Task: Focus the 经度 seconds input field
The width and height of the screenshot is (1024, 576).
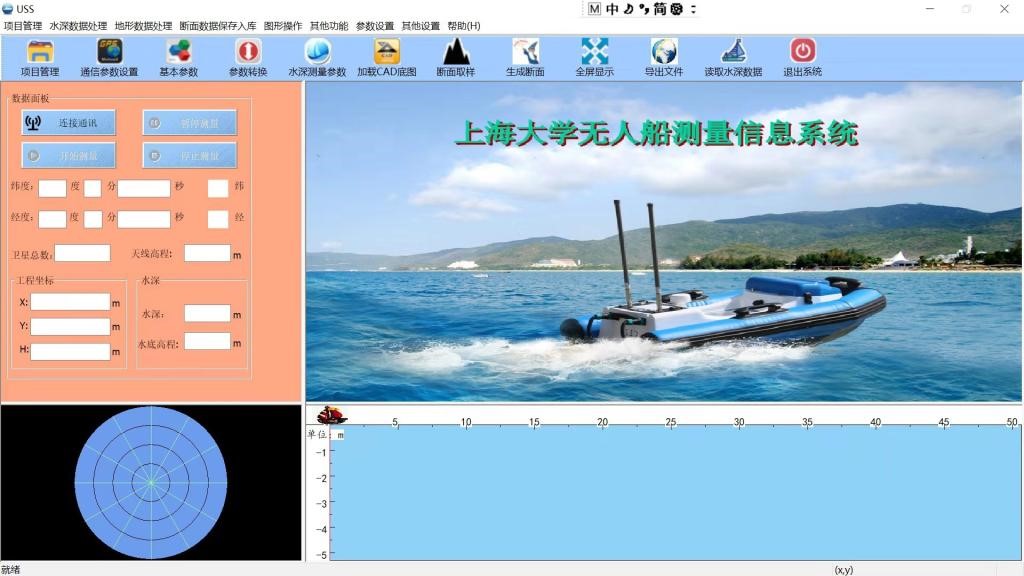Action: 144,219
